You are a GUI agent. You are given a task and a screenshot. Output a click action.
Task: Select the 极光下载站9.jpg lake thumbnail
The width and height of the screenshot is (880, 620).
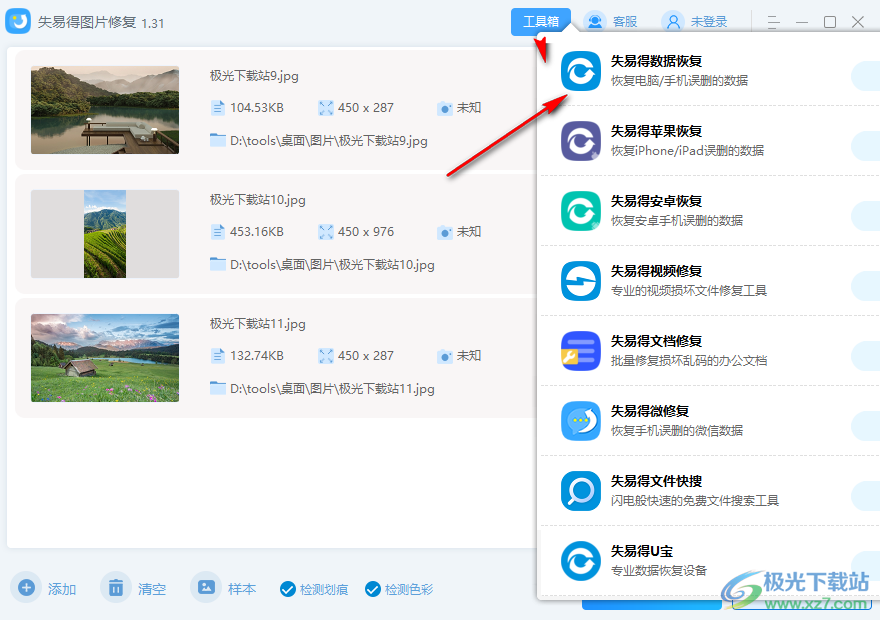click(105, 110)
